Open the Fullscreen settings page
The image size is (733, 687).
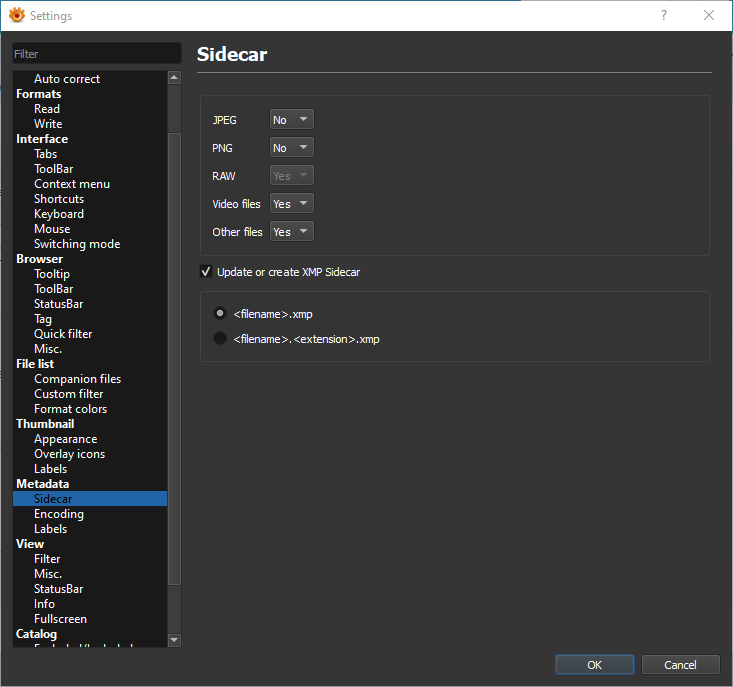[x=60, y=619]
